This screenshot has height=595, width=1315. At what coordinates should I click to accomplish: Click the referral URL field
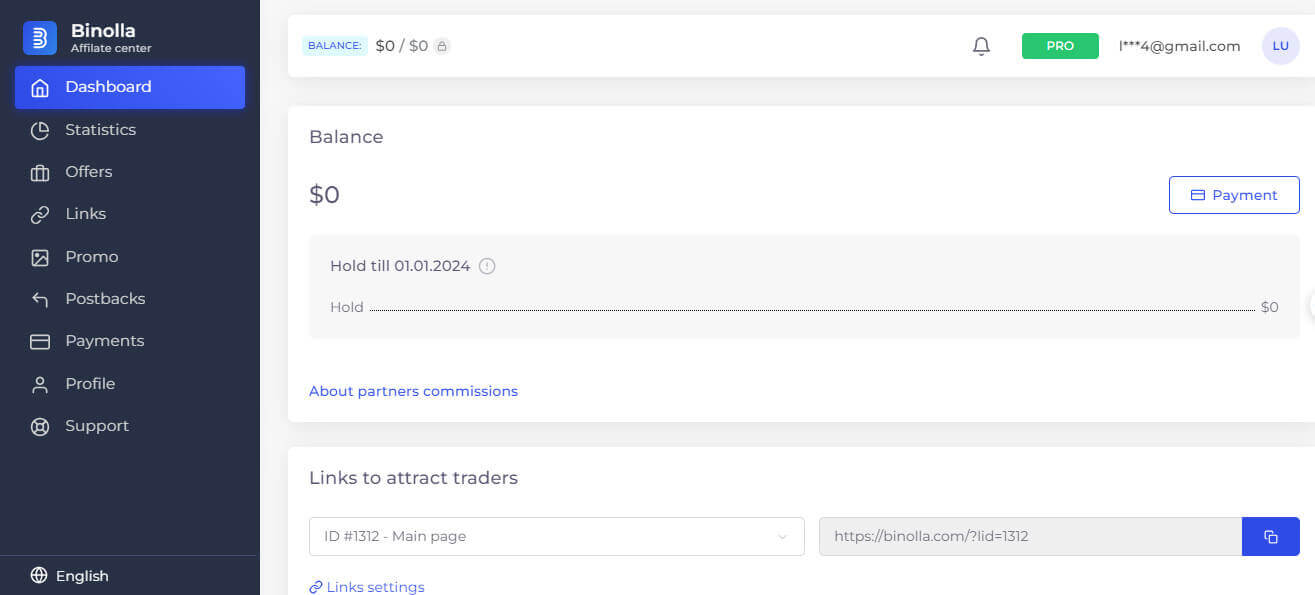tap(1030, 537)
